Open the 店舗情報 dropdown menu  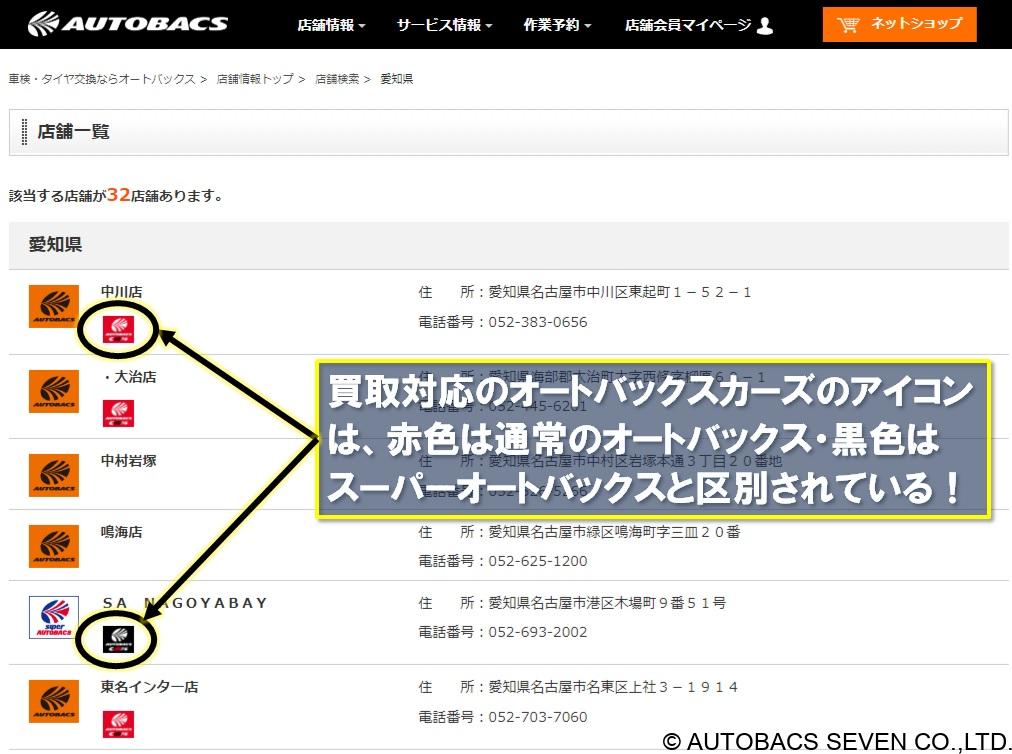pyautogui.click(x=330, y=25)
